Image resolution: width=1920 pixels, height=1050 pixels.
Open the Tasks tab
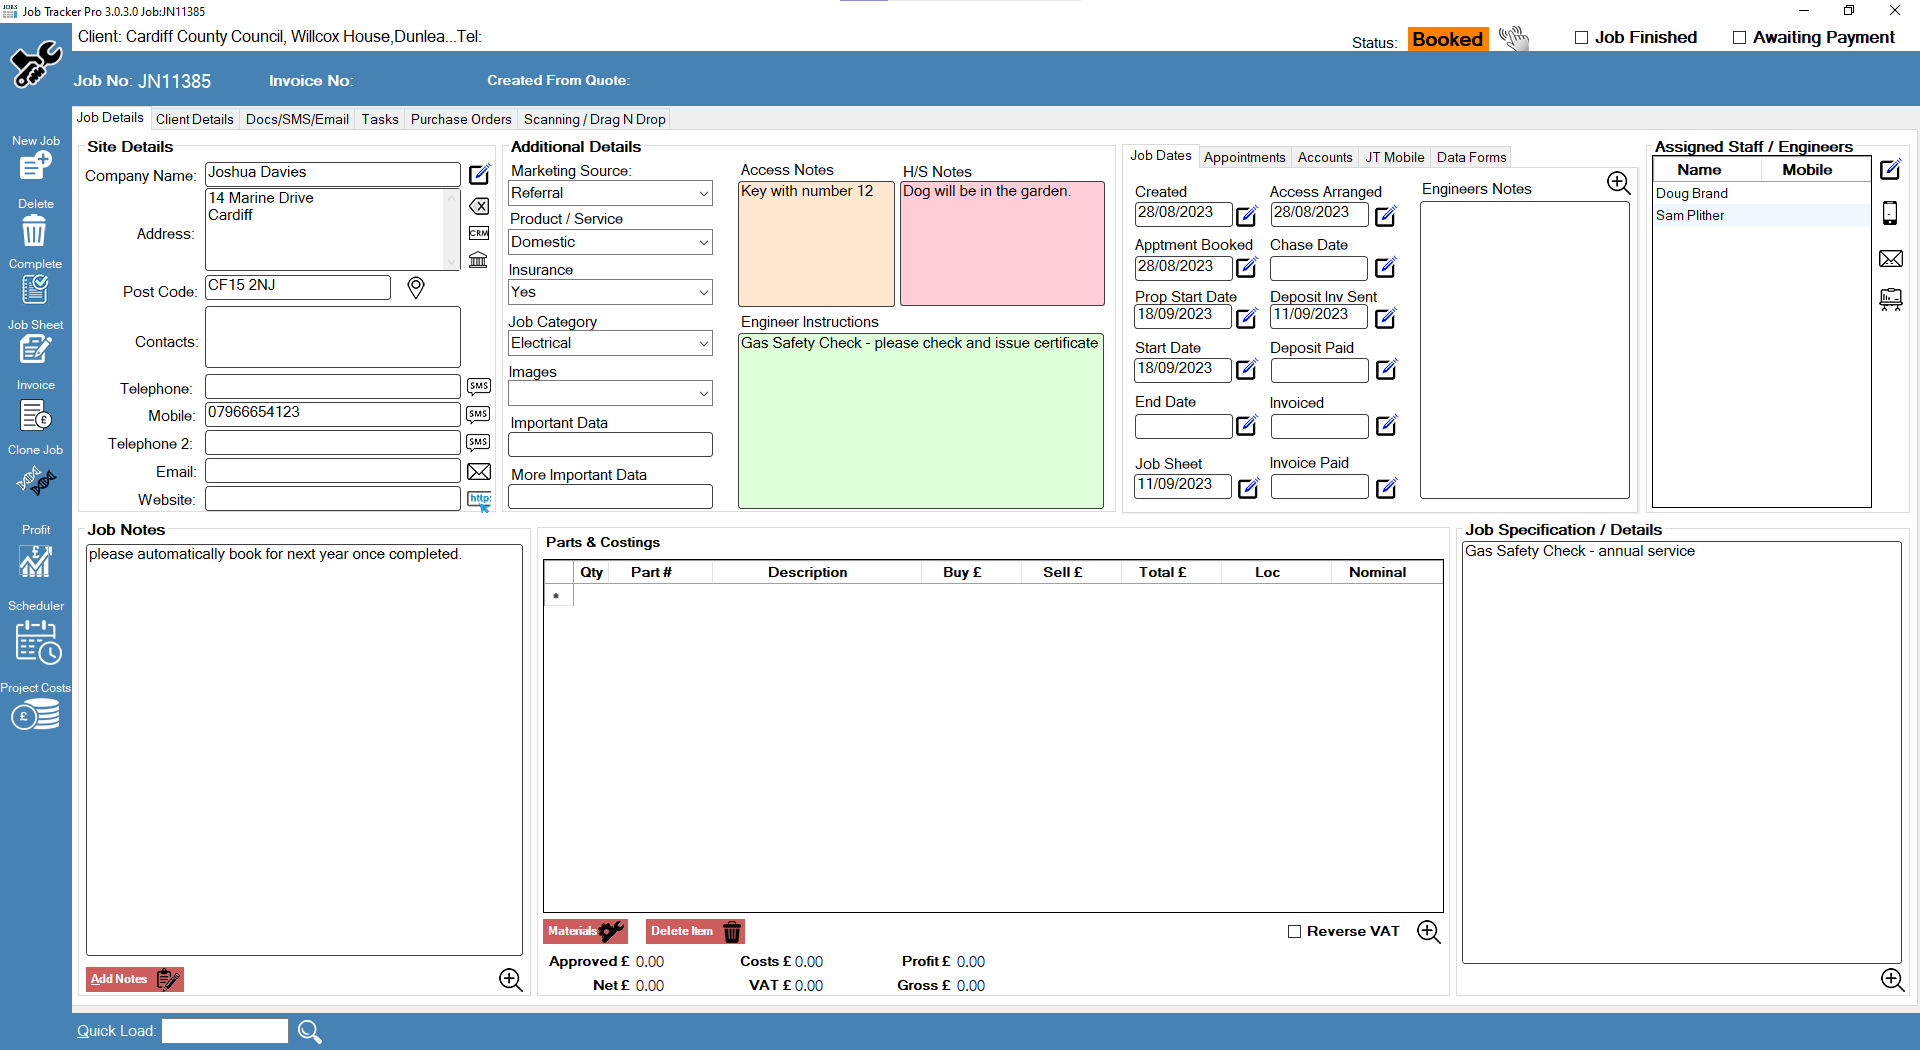coord(380,119)
